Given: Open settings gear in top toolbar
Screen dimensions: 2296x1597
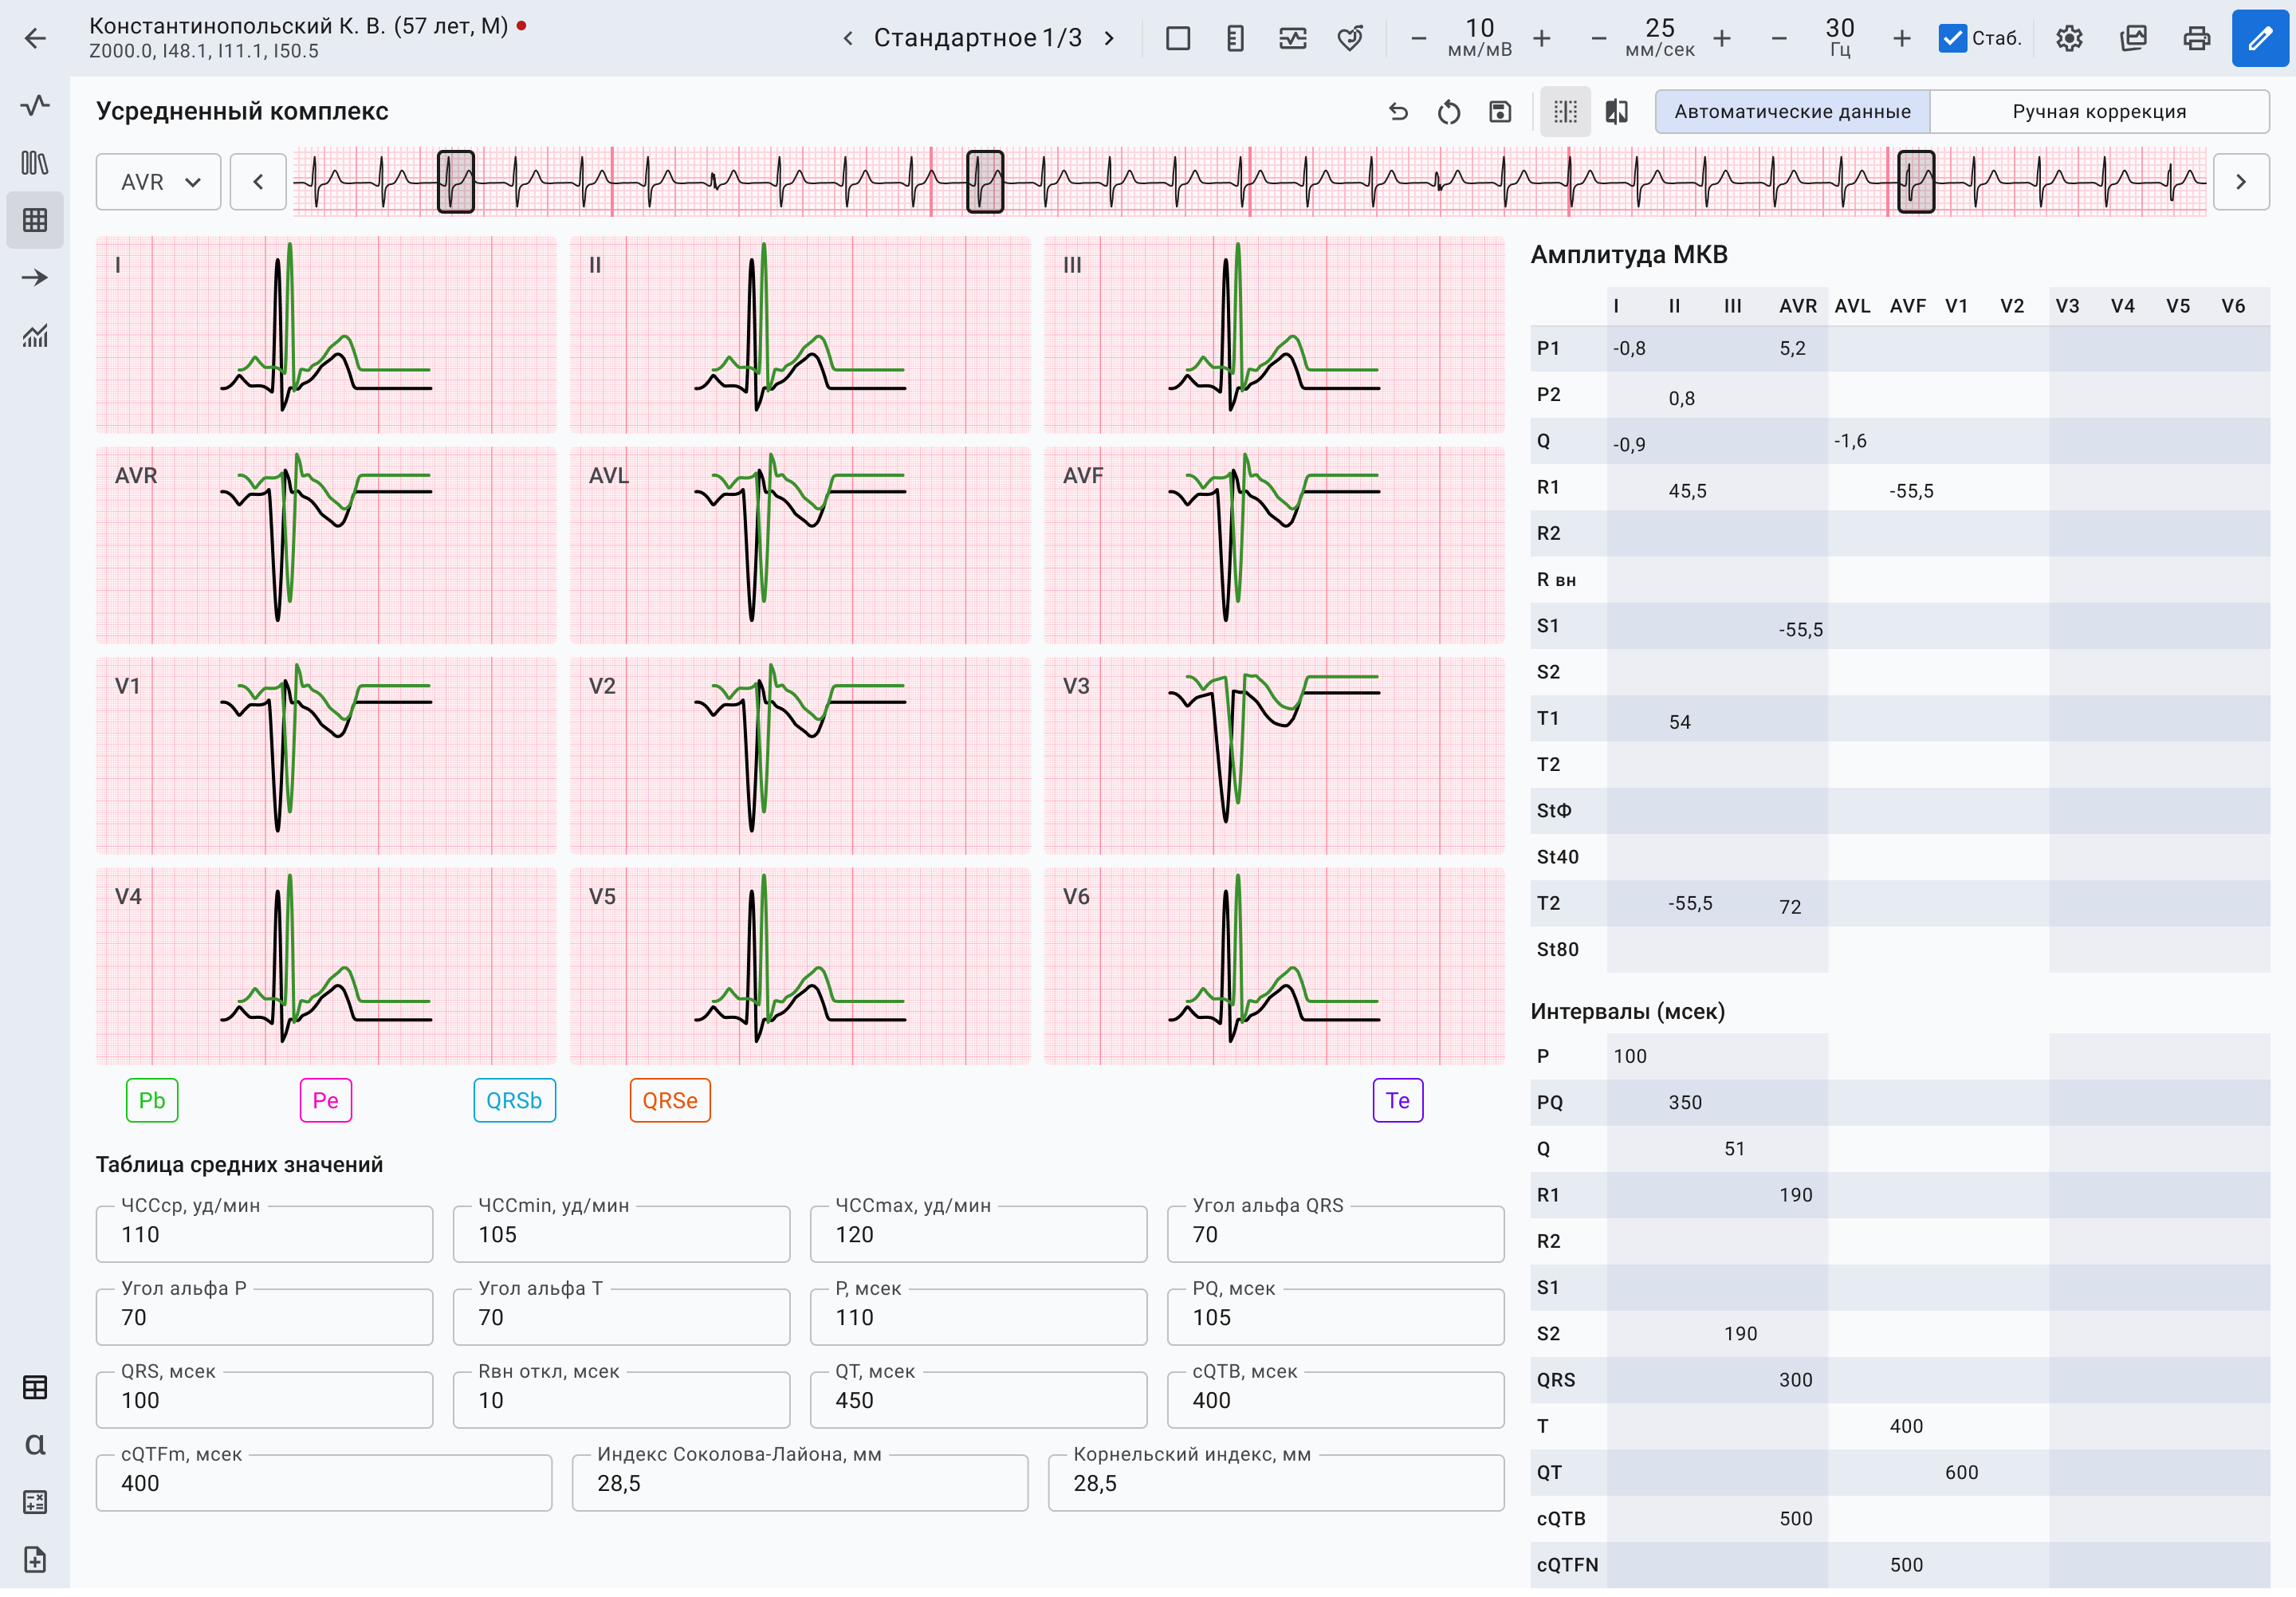Looking at the screenshot, I should tap(2069, 38).
